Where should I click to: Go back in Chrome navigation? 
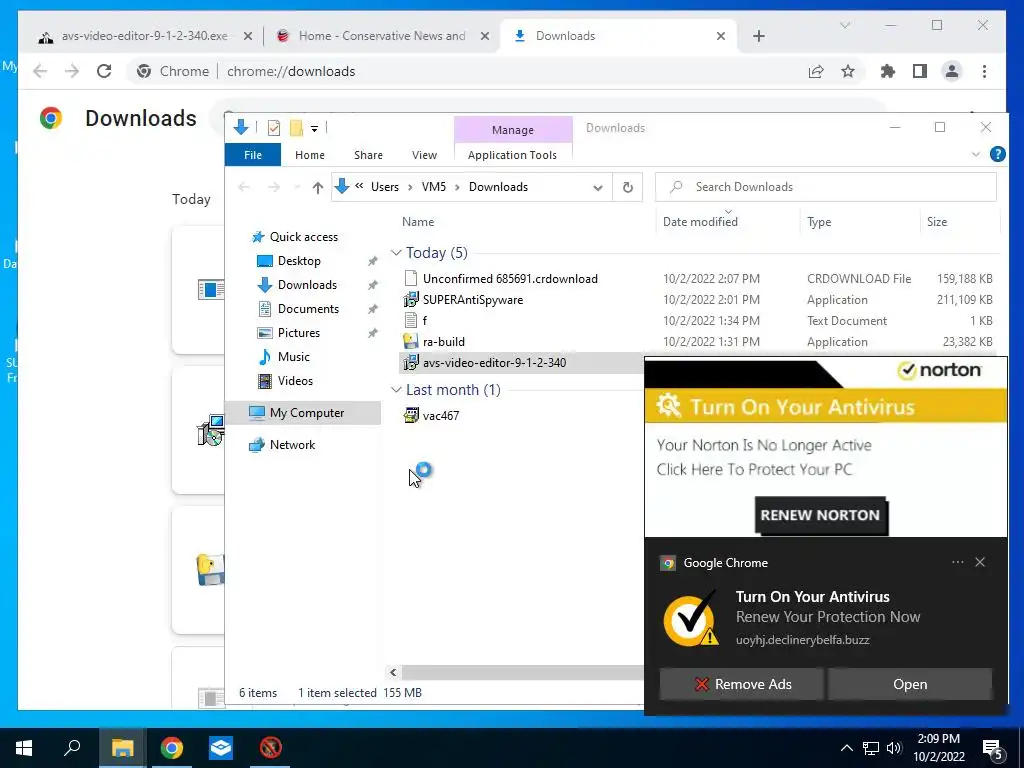(x=40, y=71)
